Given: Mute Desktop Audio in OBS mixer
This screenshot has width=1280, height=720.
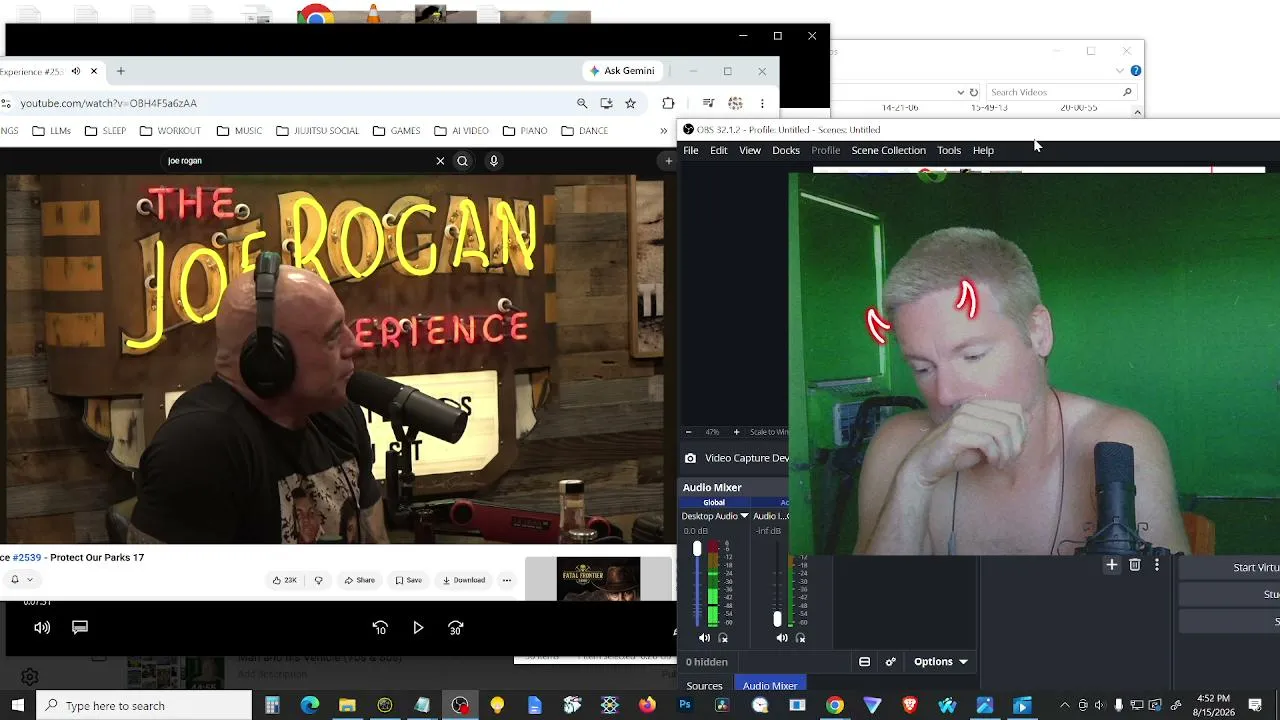Looking at the screenshot, I should pyautogui.click(x=705, y=638).
